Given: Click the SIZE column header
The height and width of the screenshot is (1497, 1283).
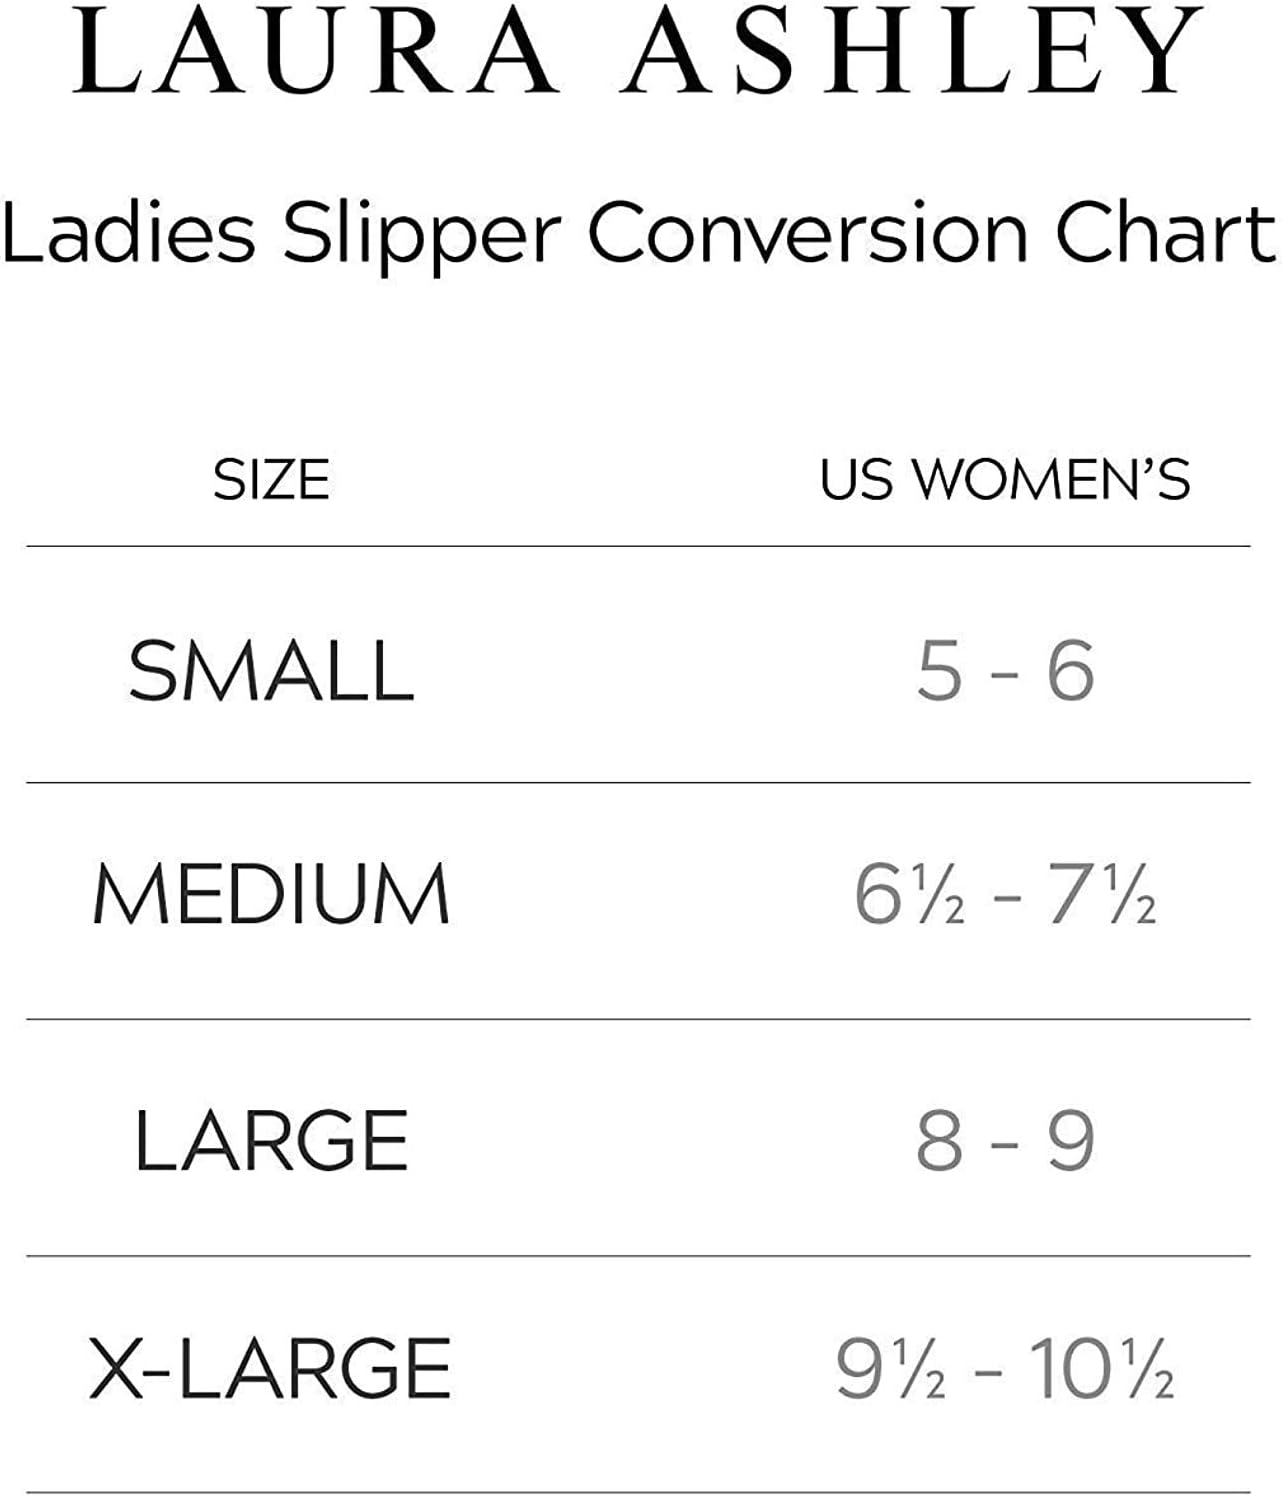Looking at the screenshot, I should pyautogui.click(x=271, y=479).
